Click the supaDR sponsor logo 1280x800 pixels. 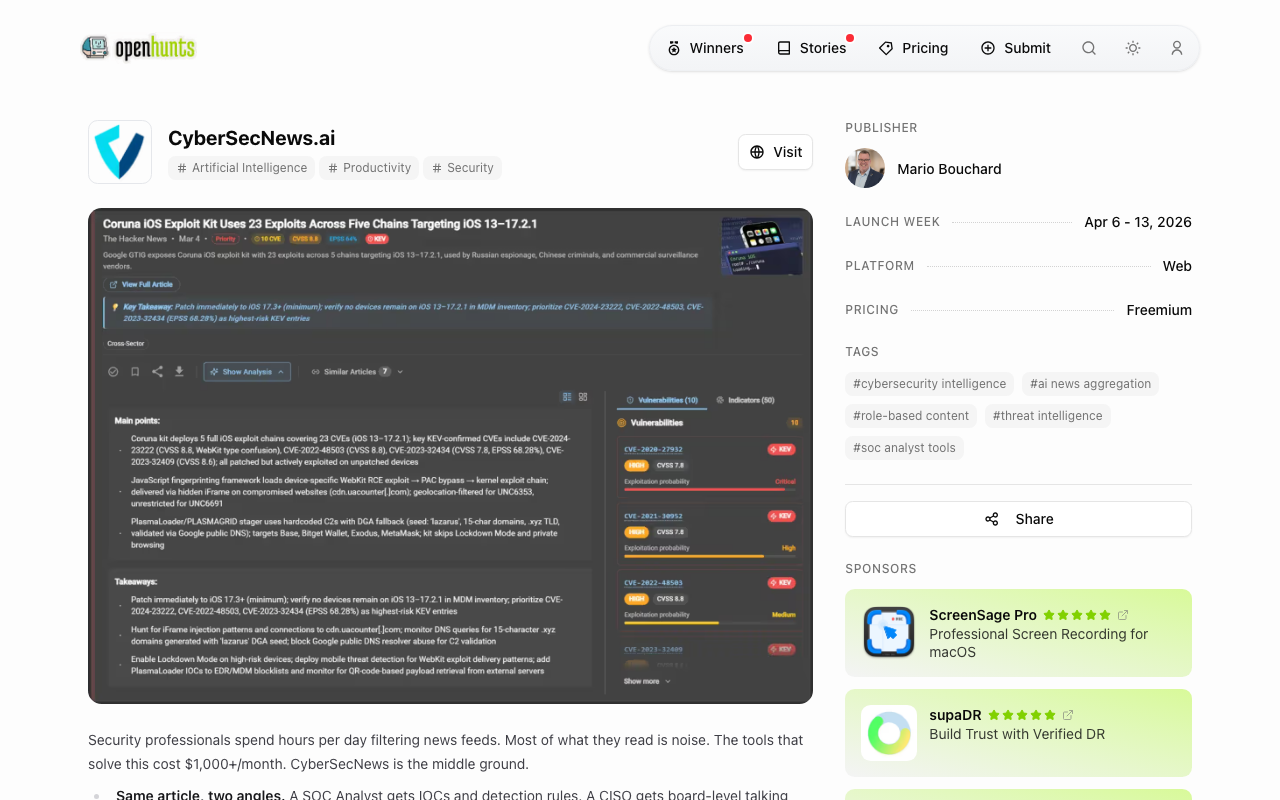pyautogui.click(x=889, y=733)
